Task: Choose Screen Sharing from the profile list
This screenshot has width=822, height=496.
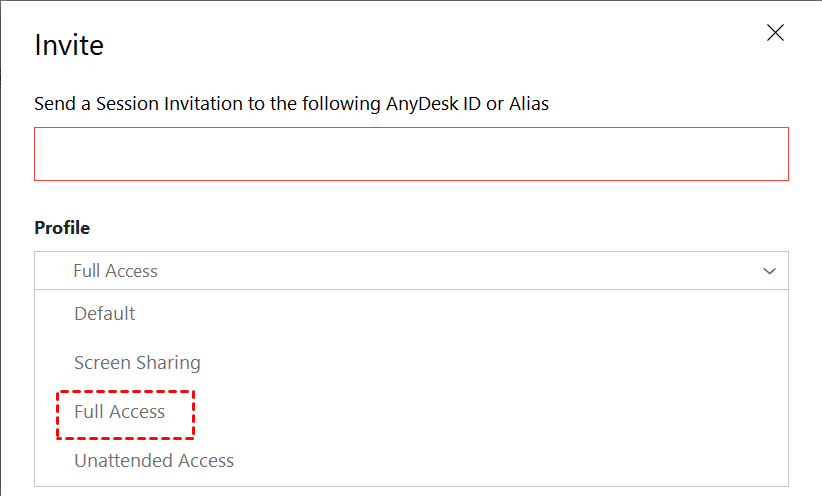Action: pyautogui.click(x=137, y=363)
